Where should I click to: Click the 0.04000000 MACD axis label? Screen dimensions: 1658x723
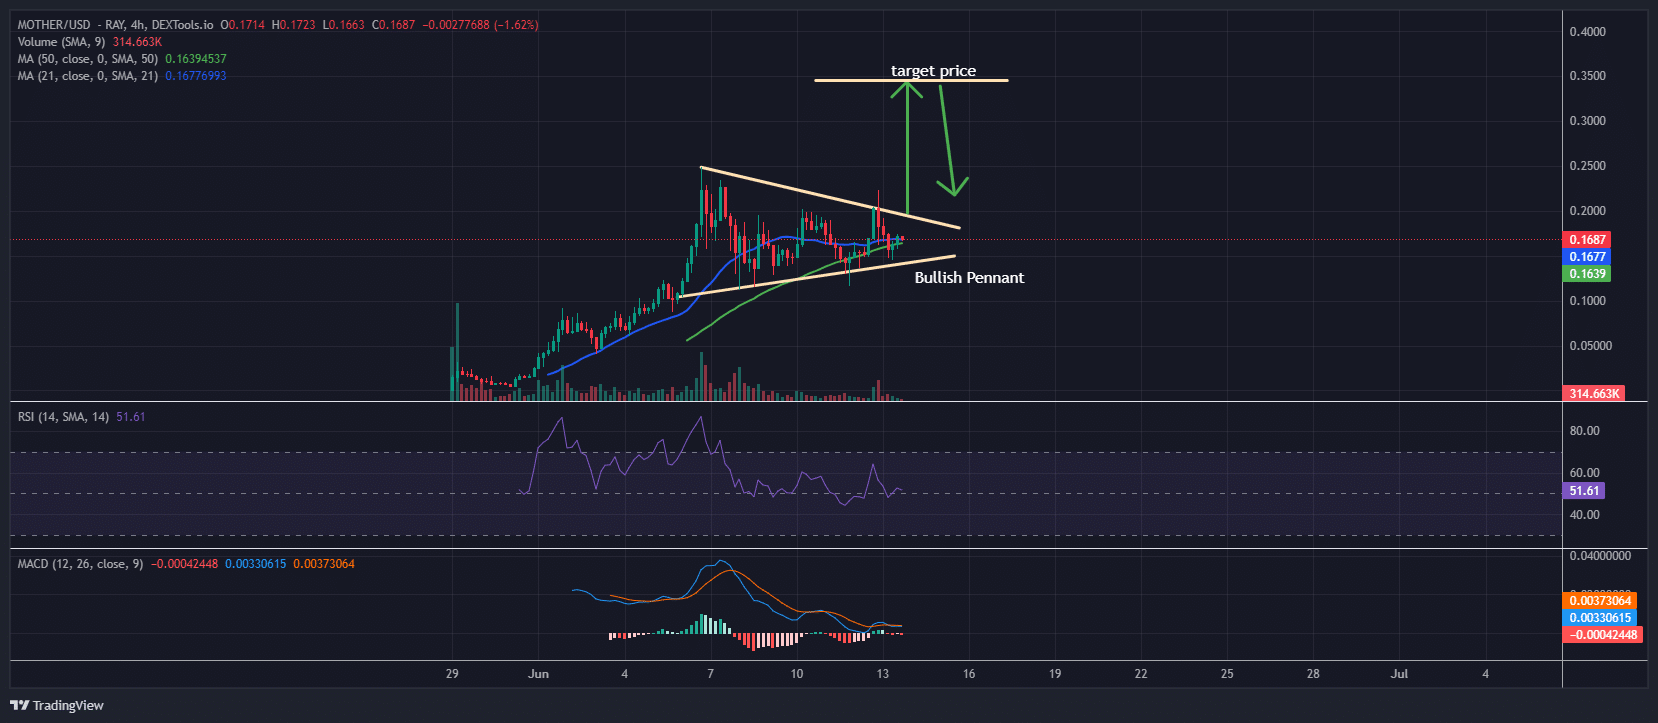coord(1600,555)
